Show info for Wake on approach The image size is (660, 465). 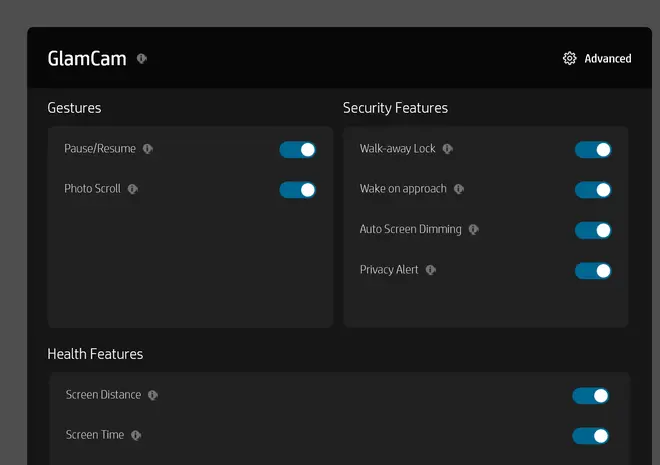pos(459,189)
